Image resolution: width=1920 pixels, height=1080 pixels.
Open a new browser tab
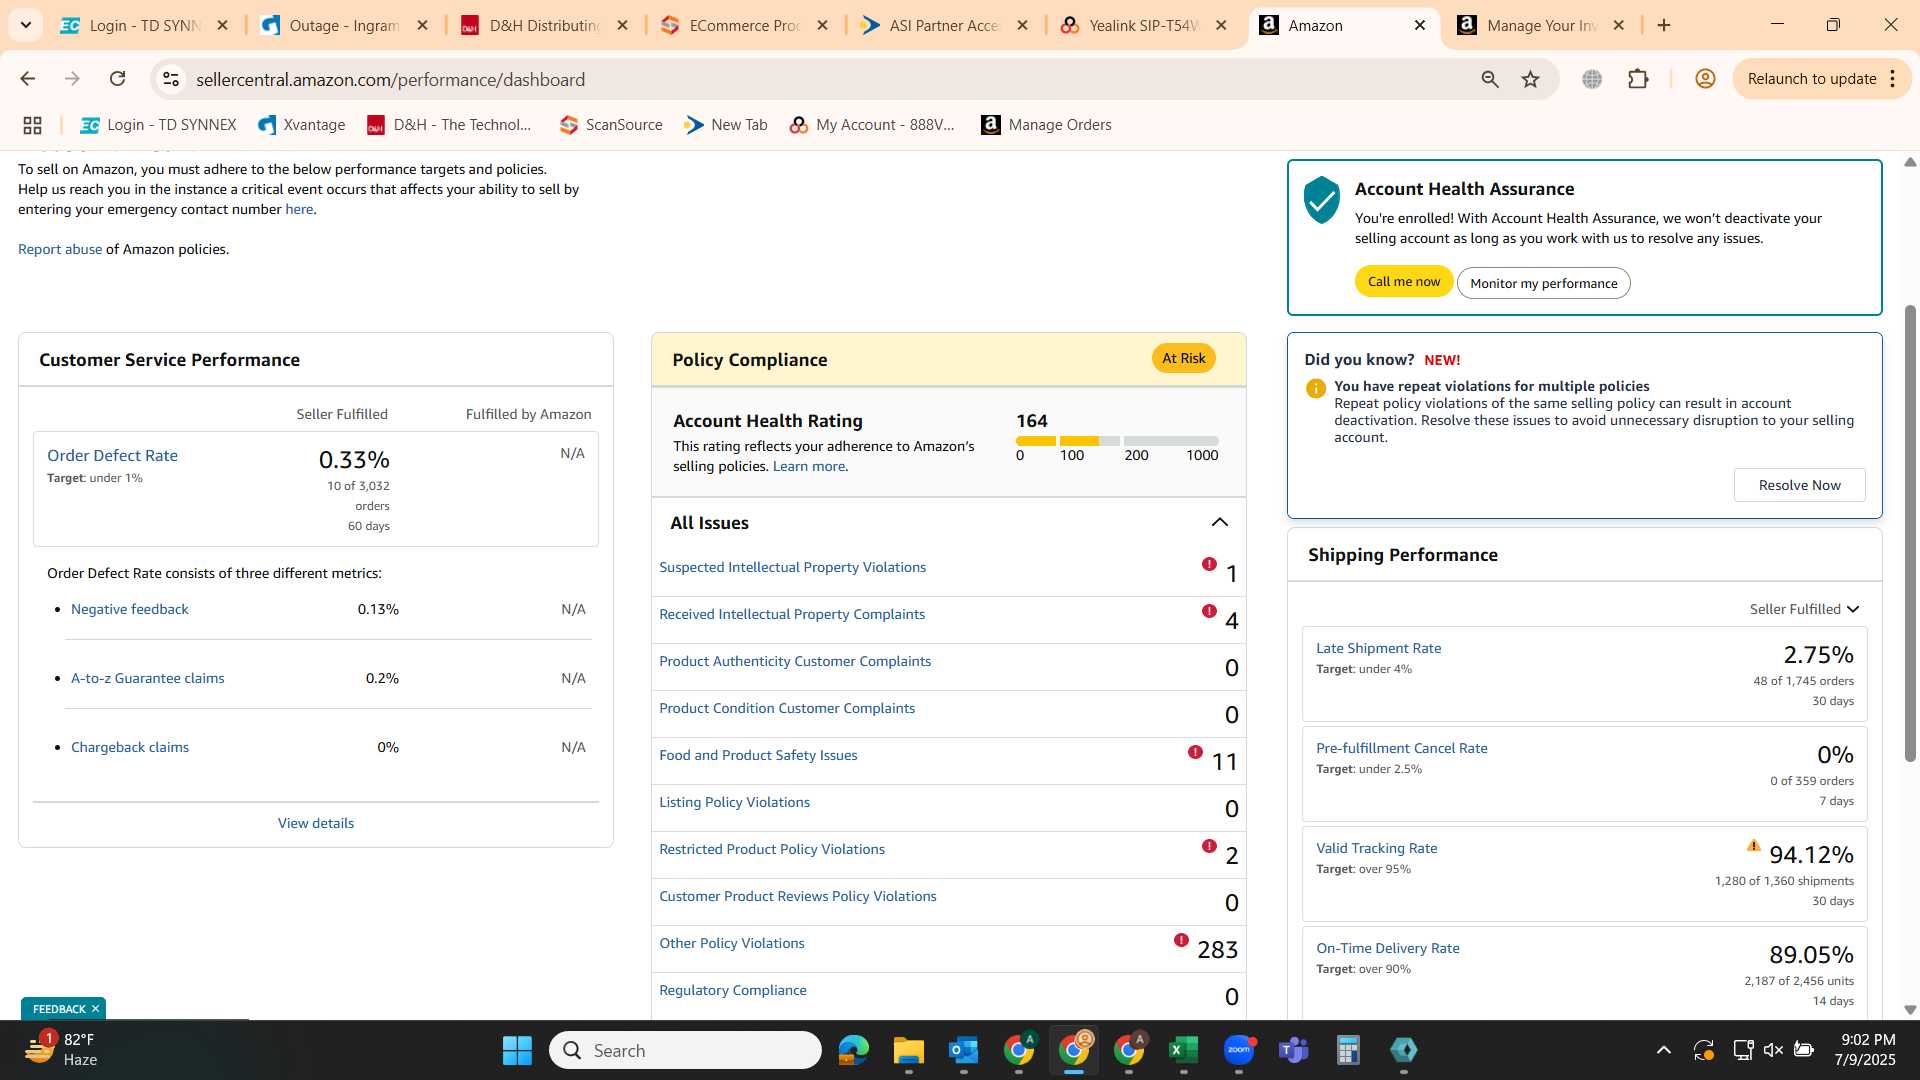[1664, 25]
